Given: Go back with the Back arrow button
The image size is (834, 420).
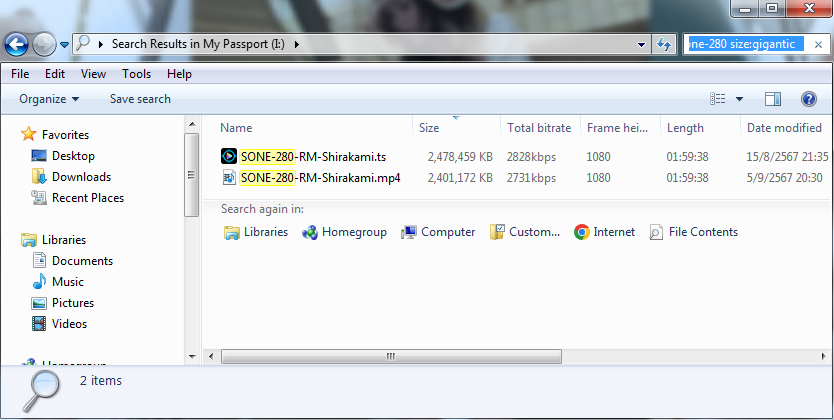Looking at the screenshot, I should [x=16, y=45].
